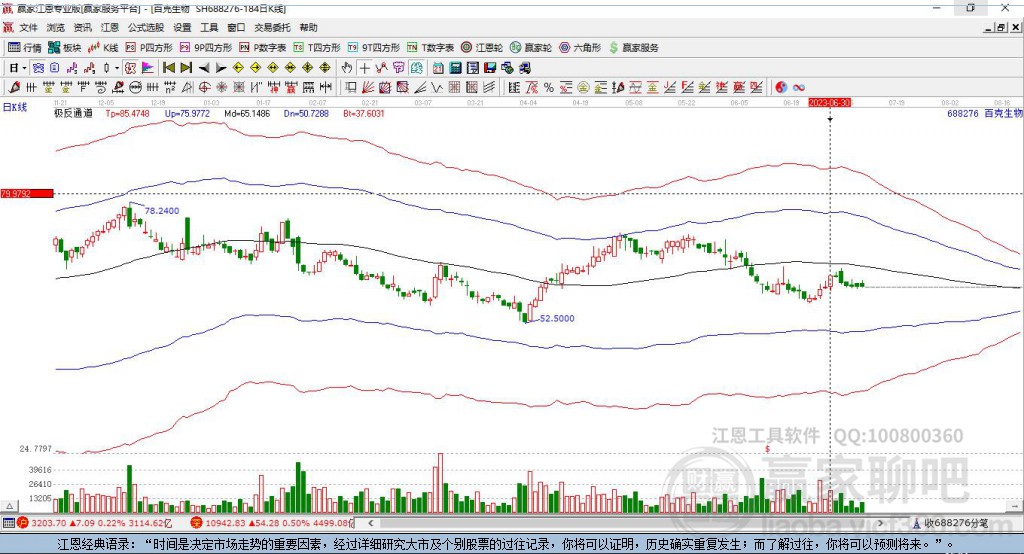Click the network globe icon

click(507, 68)
